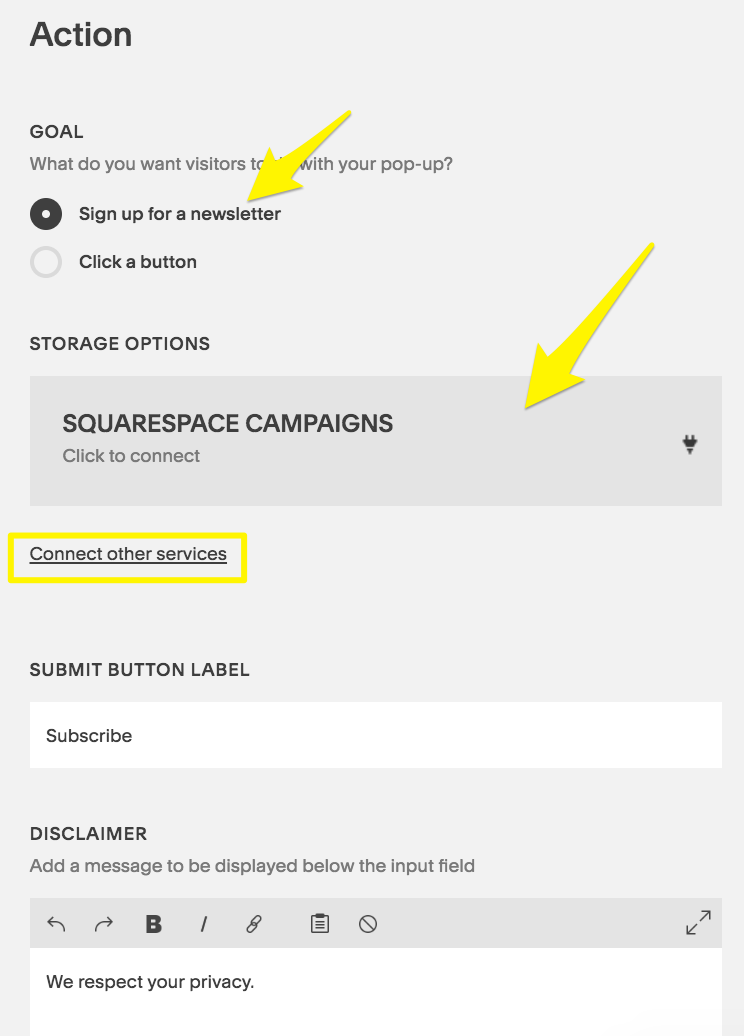
Task: Expand the disclaimer editor to fullscreen
Action: pyautogui.click(x=698, y=923)
